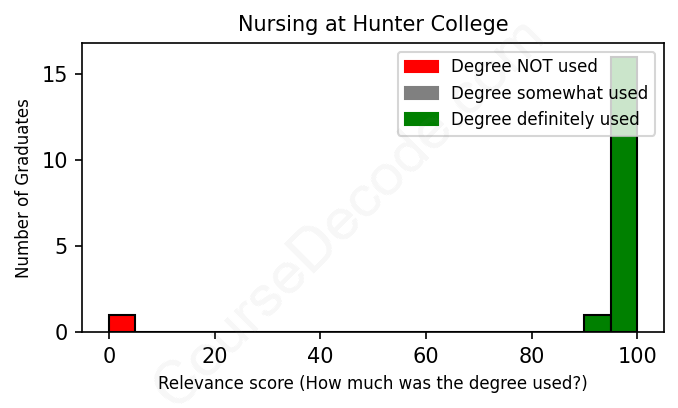
Task: Select the 'Degree NOT used' legend label
Action: [524, 67]
